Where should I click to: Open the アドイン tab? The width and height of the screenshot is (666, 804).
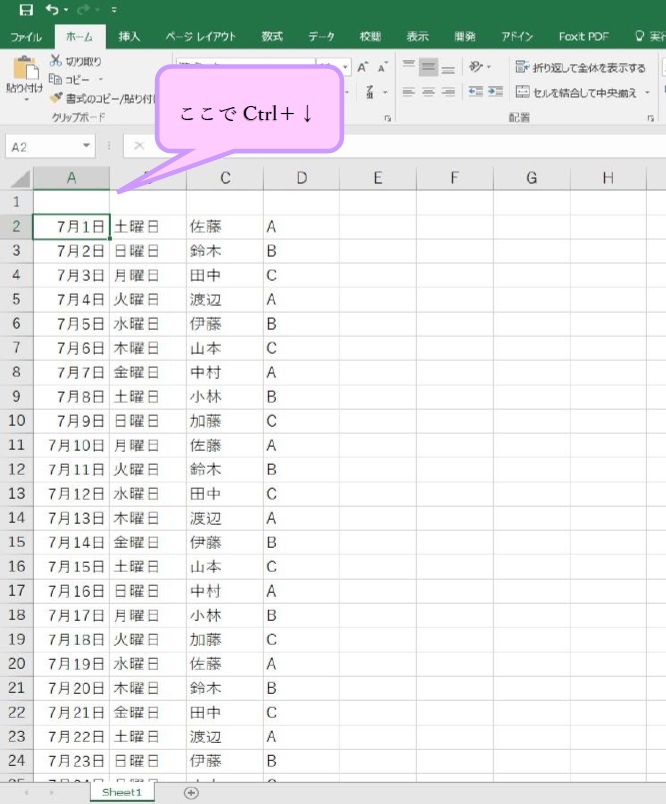pos(517,37)
